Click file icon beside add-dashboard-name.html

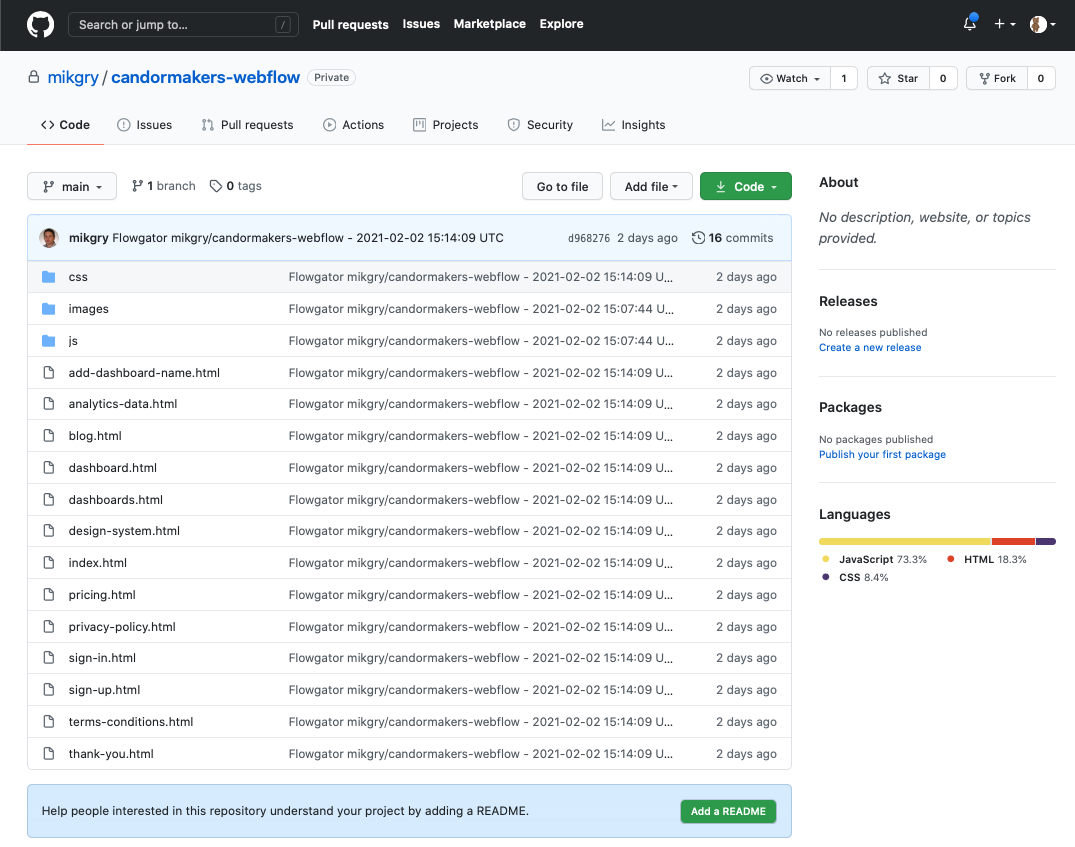49,372
